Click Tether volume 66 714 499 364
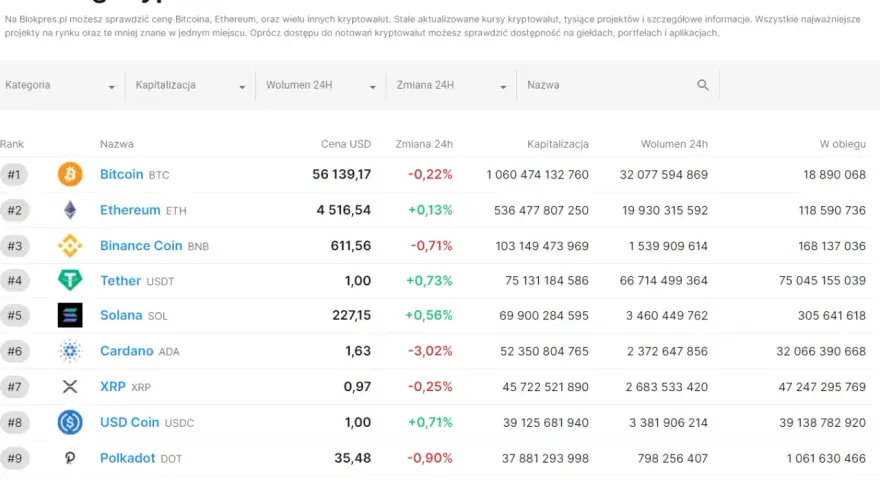The image size is (880, 480). pos(664,280)
